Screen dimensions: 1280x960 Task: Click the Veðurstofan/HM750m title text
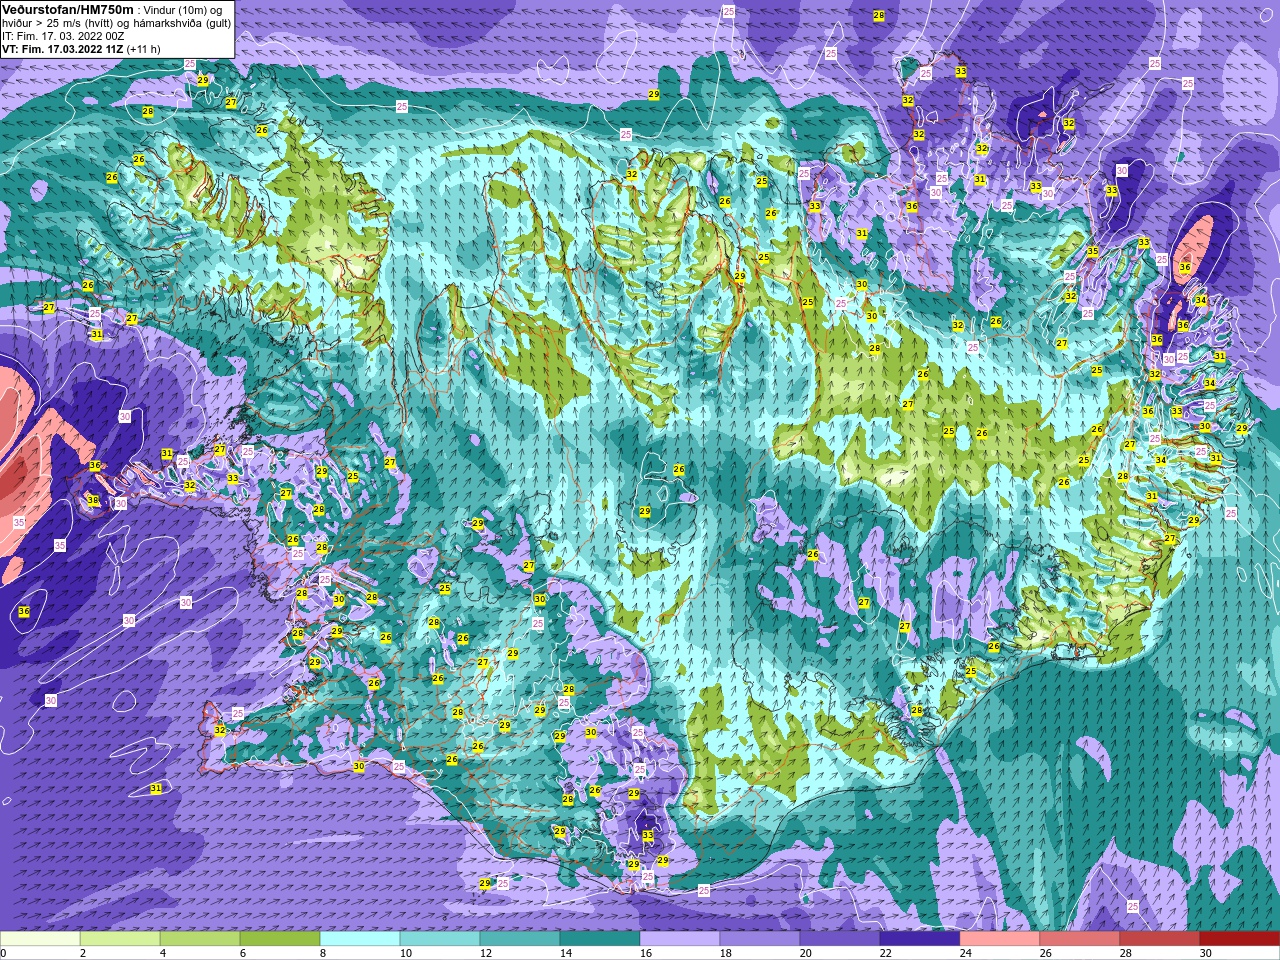[x=68, y=9]
